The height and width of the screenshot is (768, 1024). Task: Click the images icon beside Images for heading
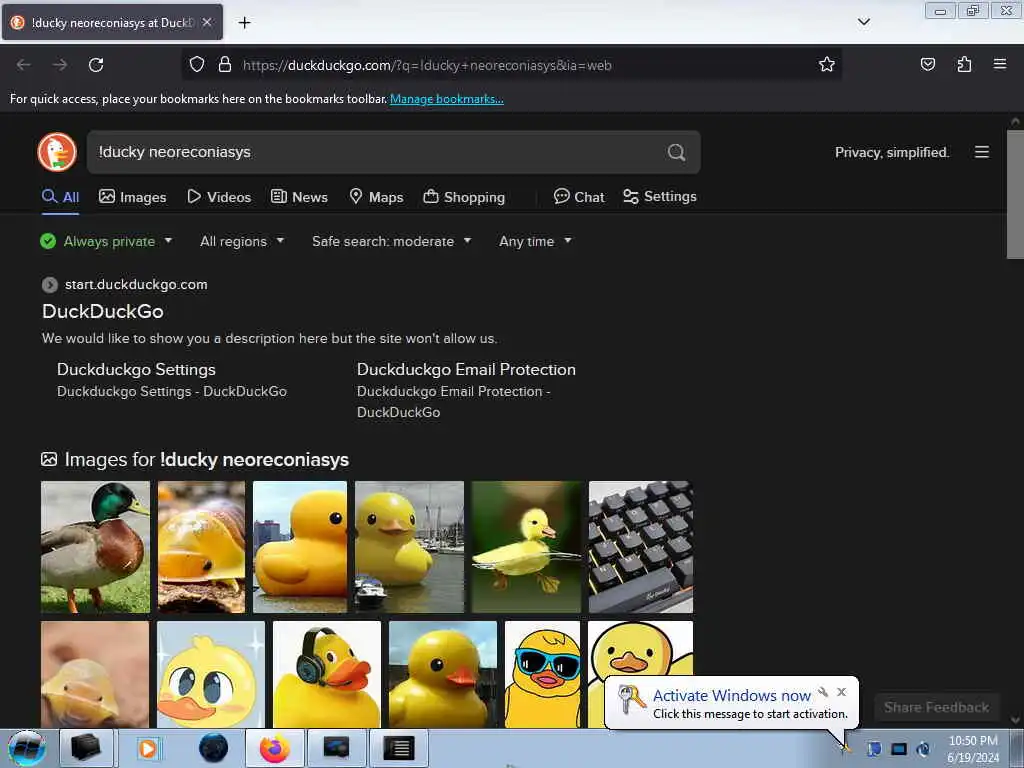49,459
